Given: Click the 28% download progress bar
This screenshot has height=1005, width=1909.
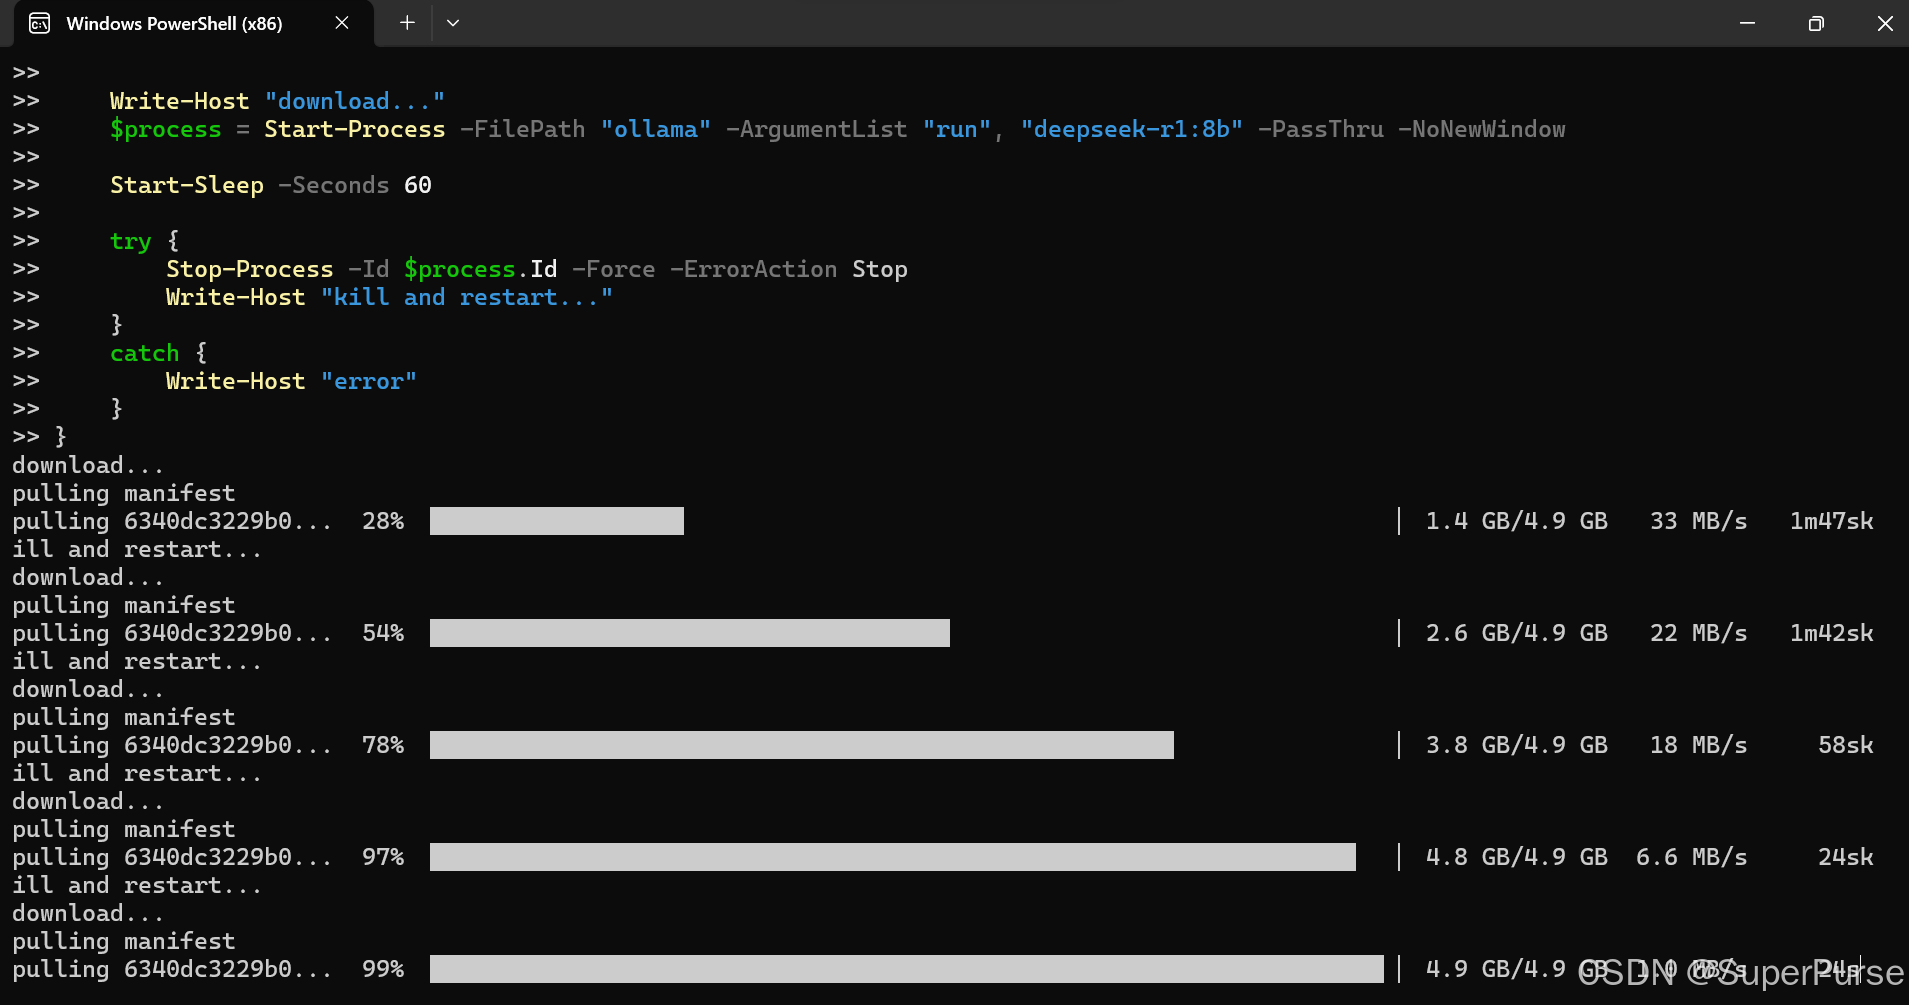Looking at the screenshot, I should [557, 521].
